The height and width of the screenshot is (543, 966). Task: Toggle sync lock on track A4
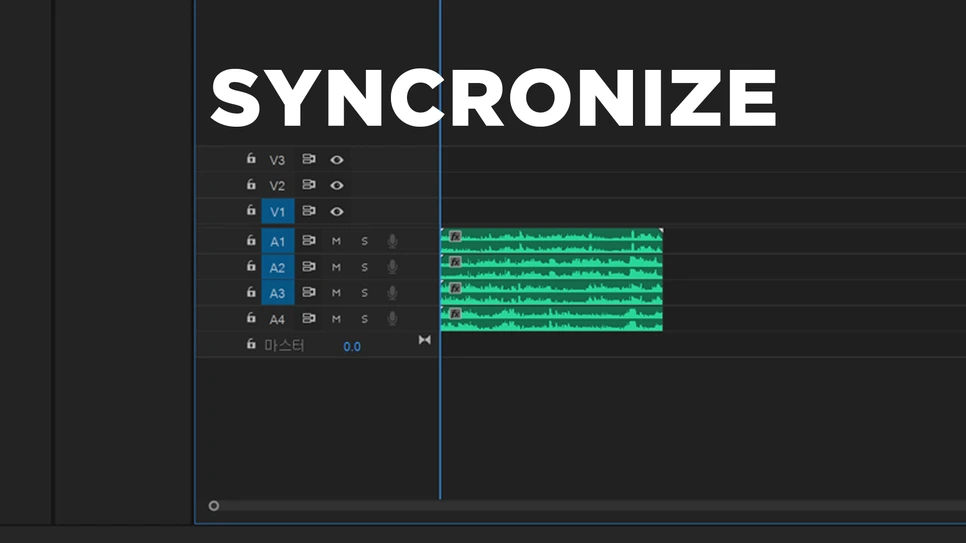(x=309, y=318)
